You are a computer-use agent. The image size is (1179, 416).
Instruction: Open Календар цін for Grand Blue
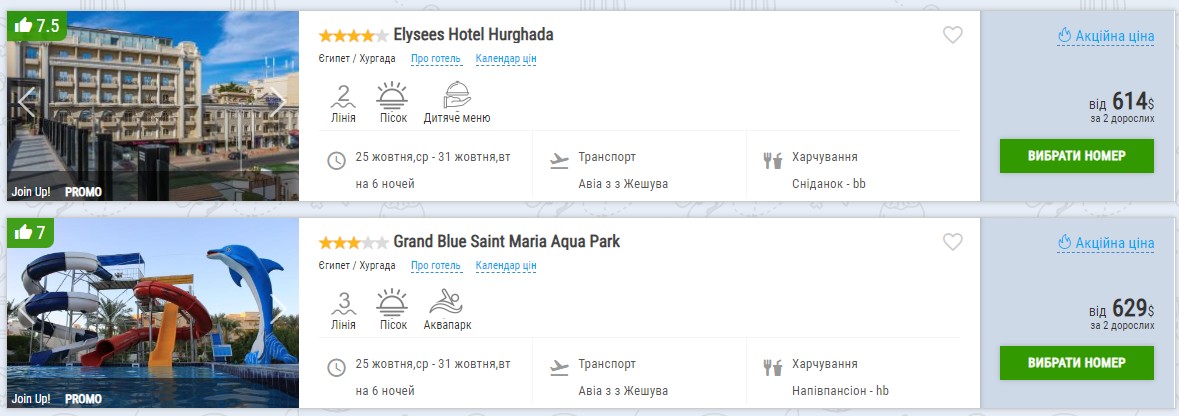coord(506,266)
